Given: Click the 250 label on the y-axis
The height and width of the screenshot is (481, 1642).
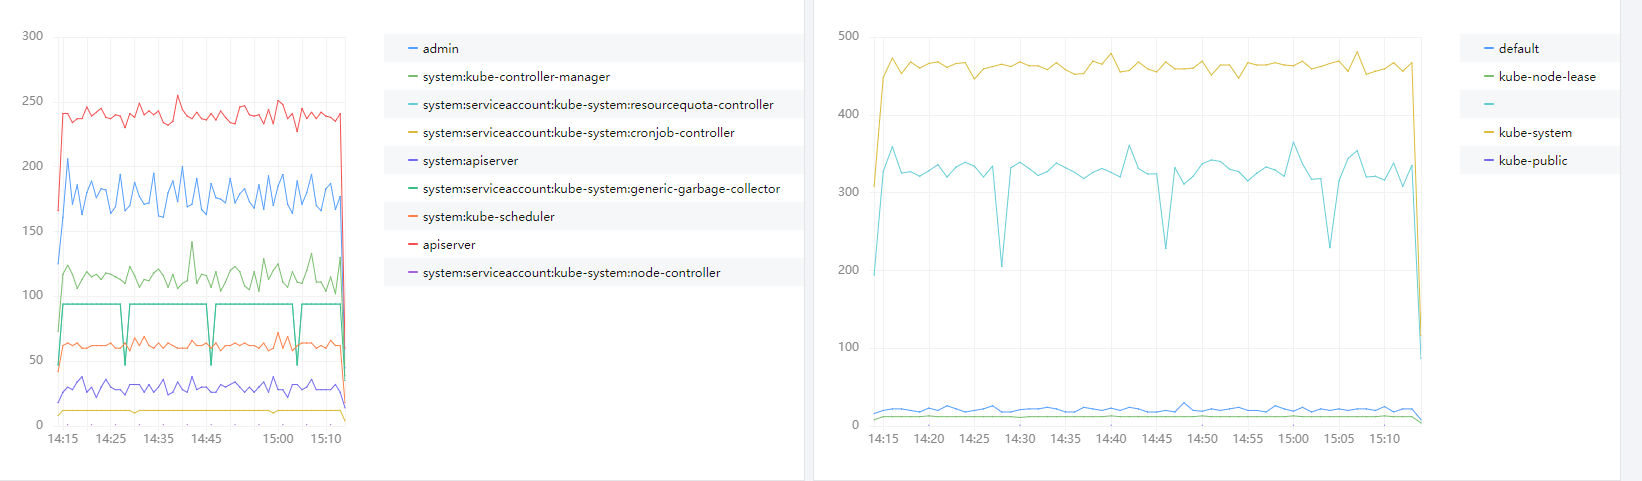Looking at the screenshot, I should click(x=33, y=101).
